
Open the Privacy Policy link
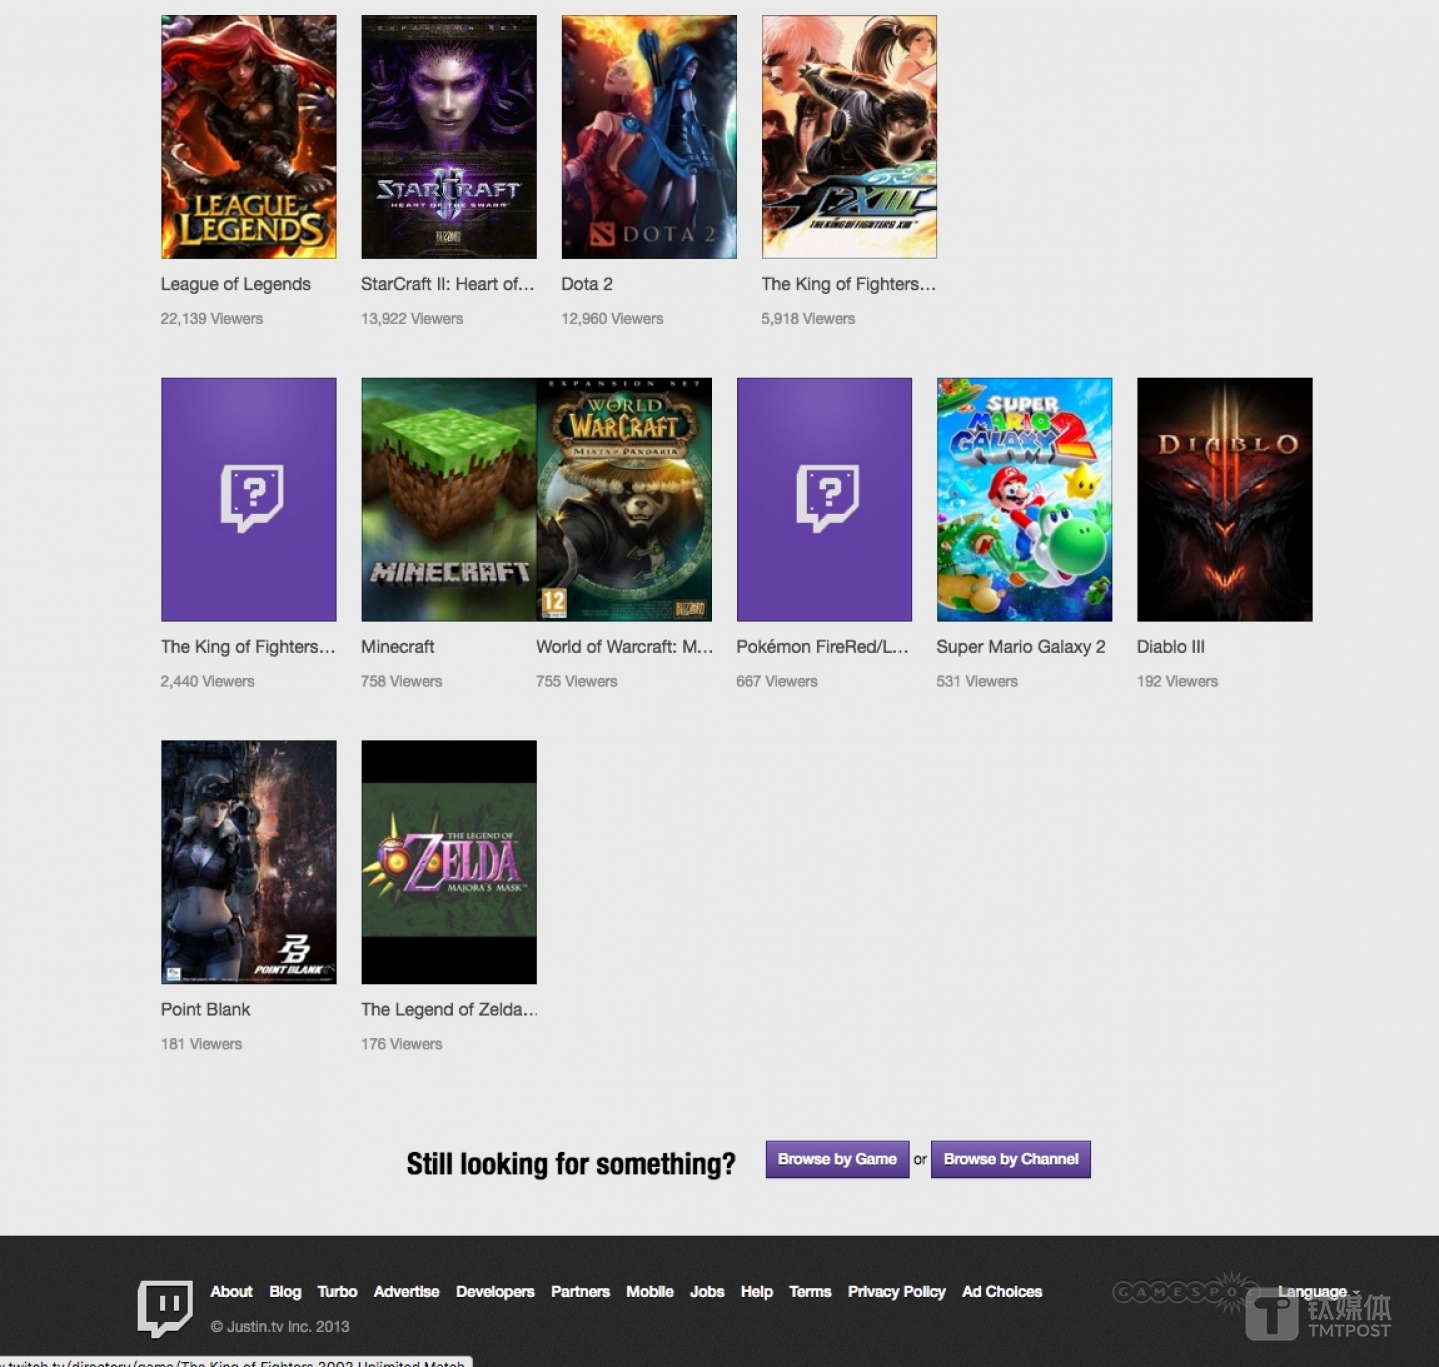[895, 1292]
